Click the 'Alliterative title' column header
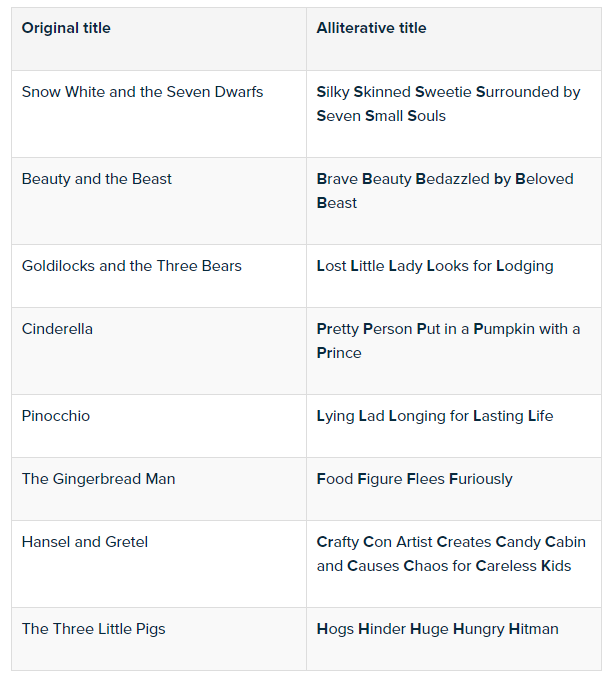The image size is (615, 679). (x=371, y=28)
